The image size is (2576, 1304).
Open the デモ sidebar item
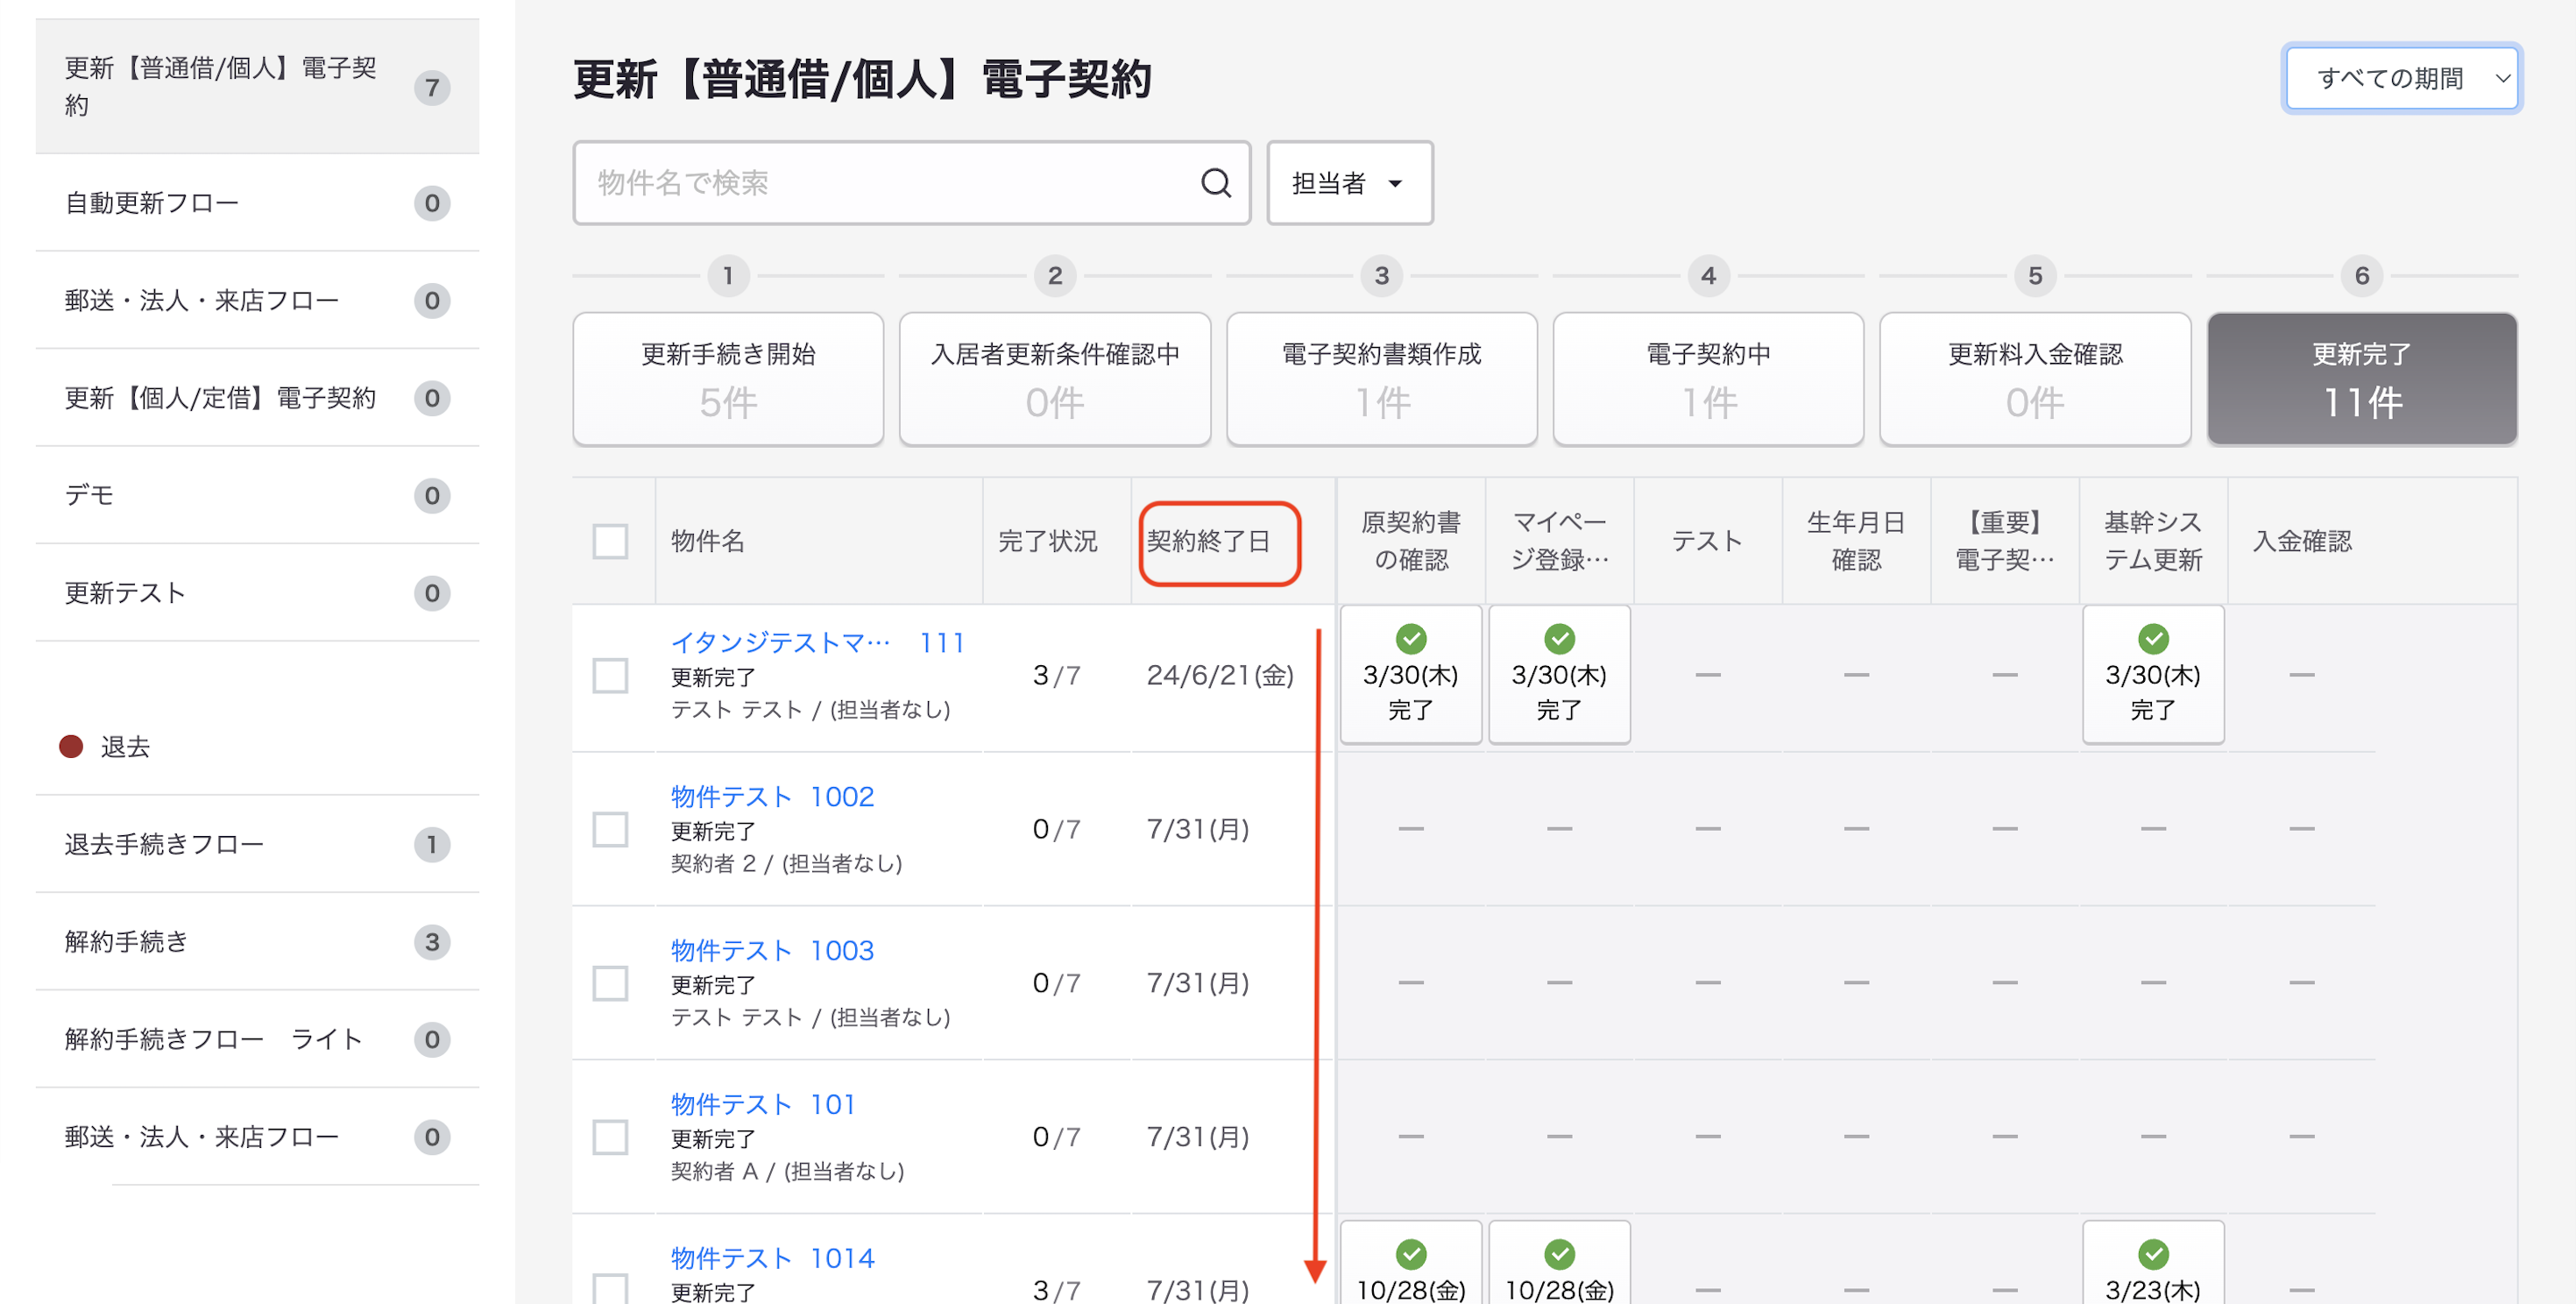(x=257, y=495)
